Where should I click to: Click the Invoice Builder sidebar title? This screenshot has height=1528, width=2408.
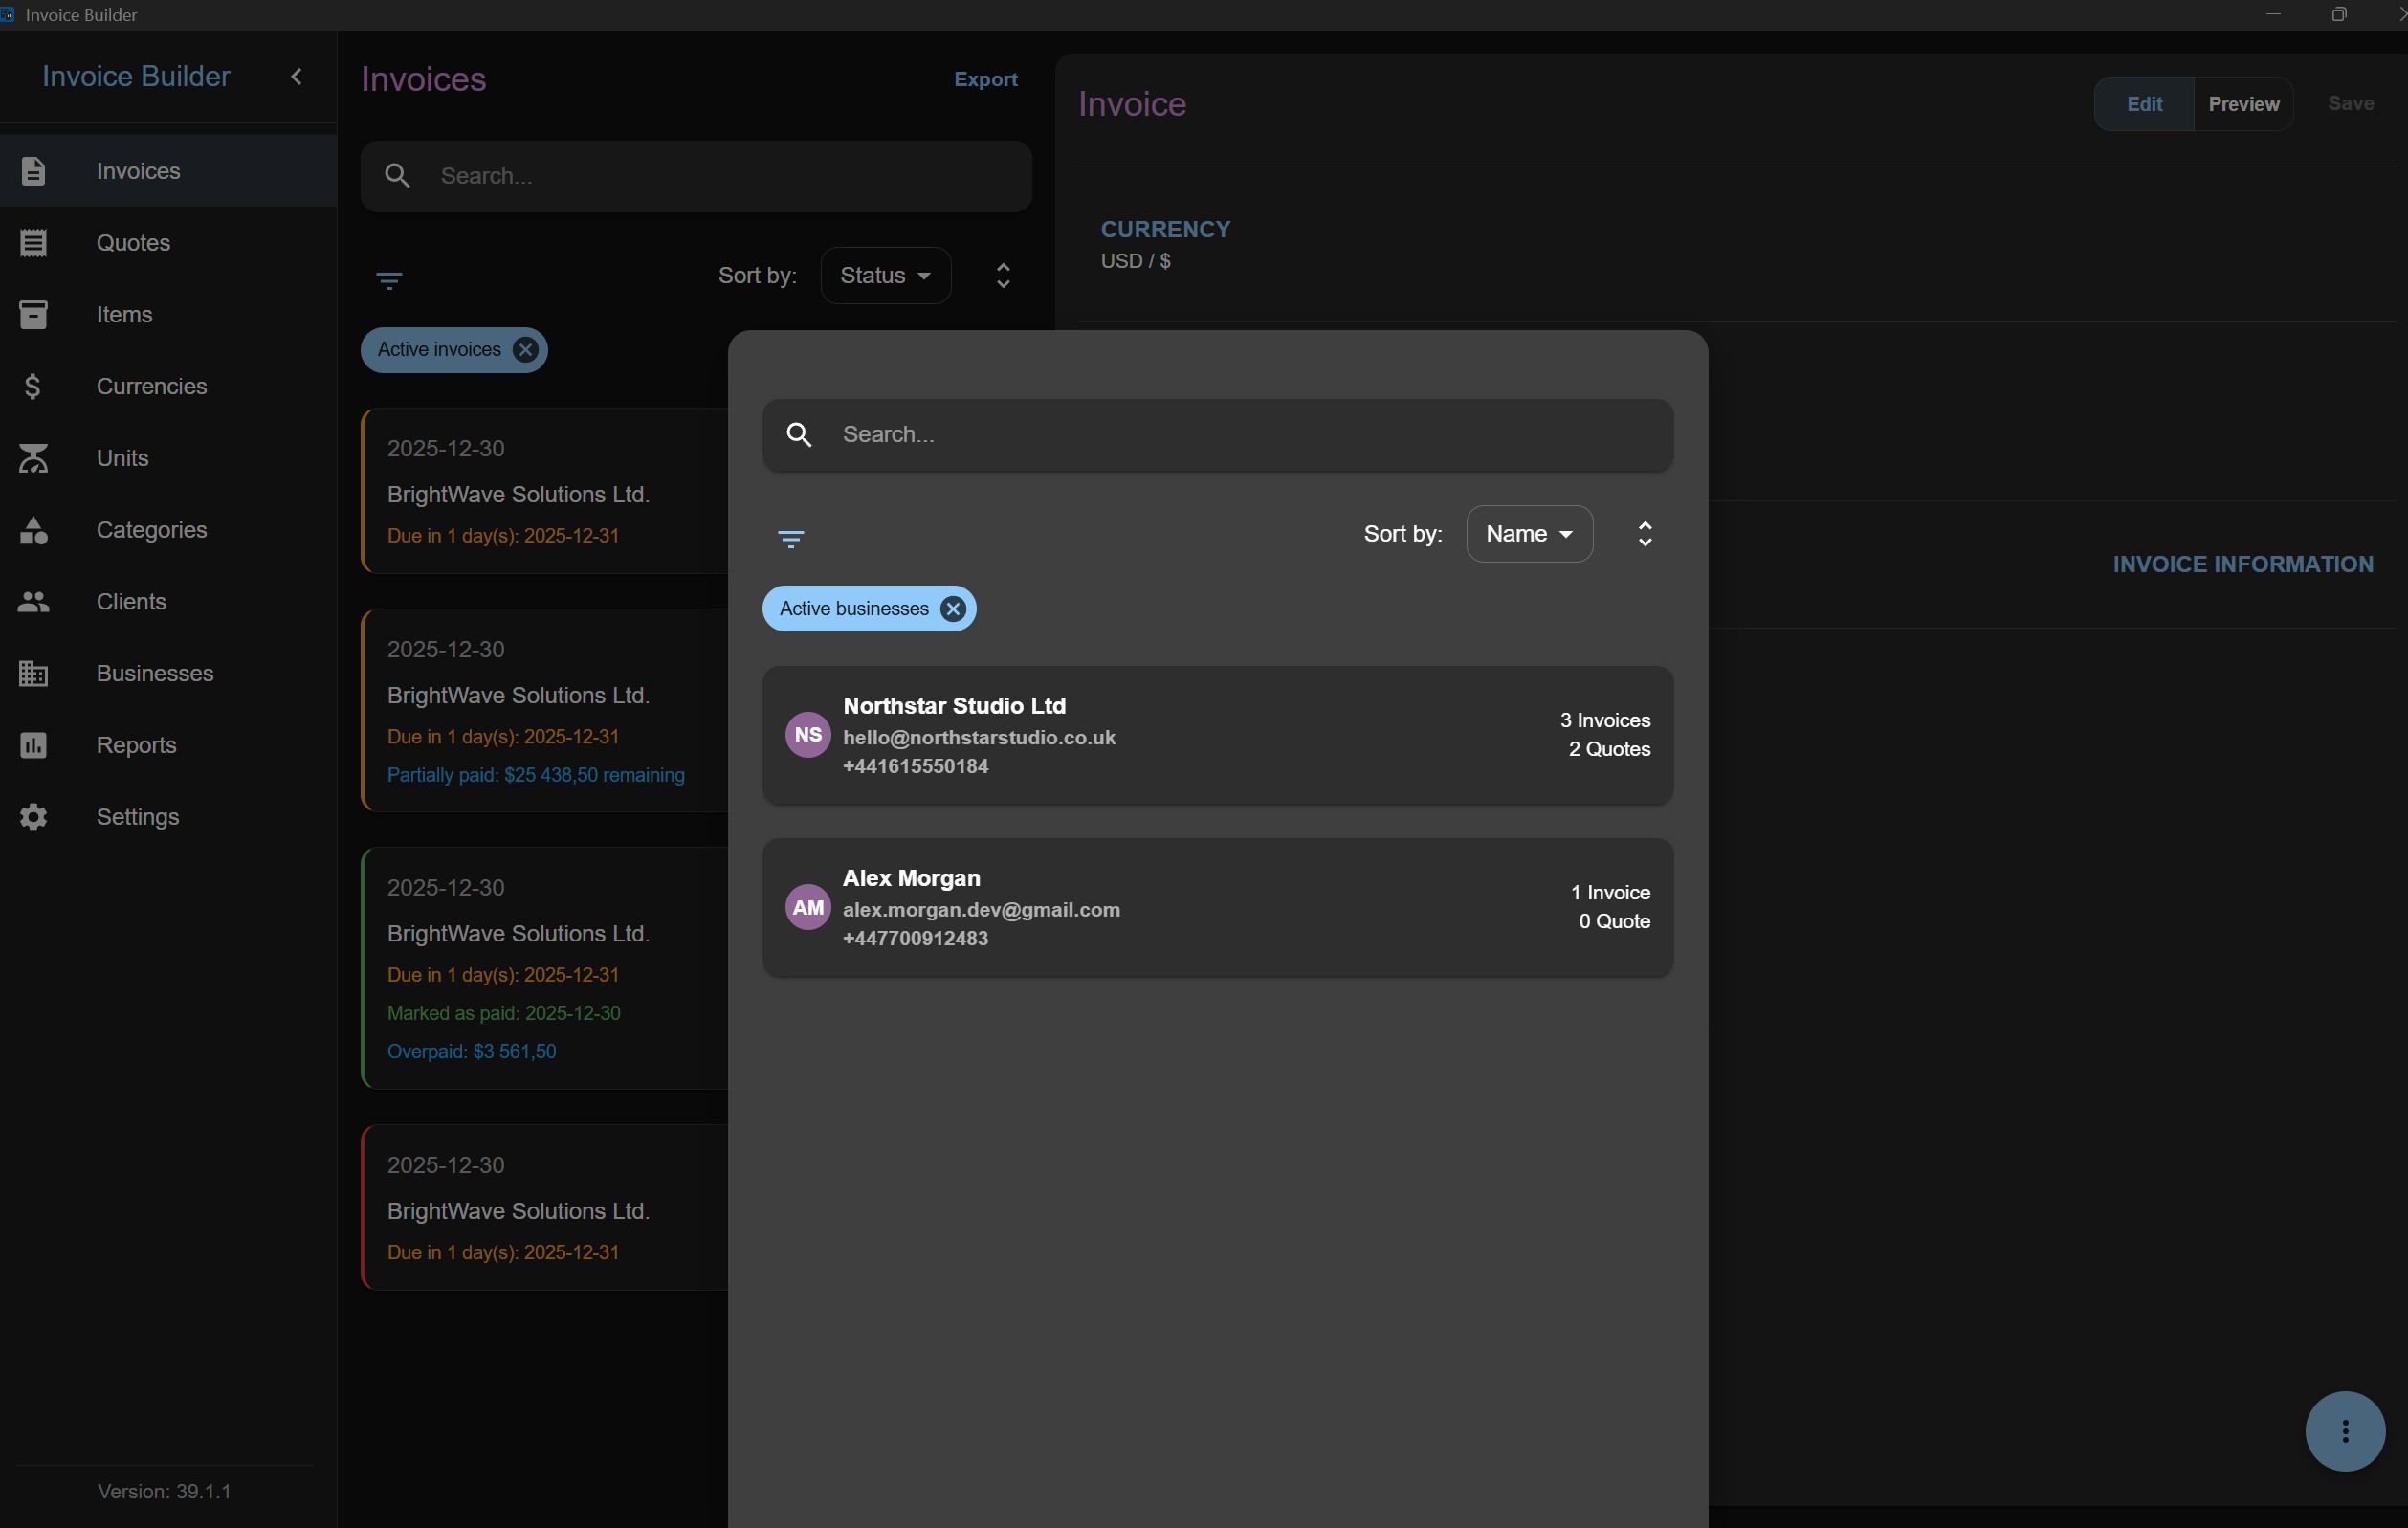pos(136,77)
